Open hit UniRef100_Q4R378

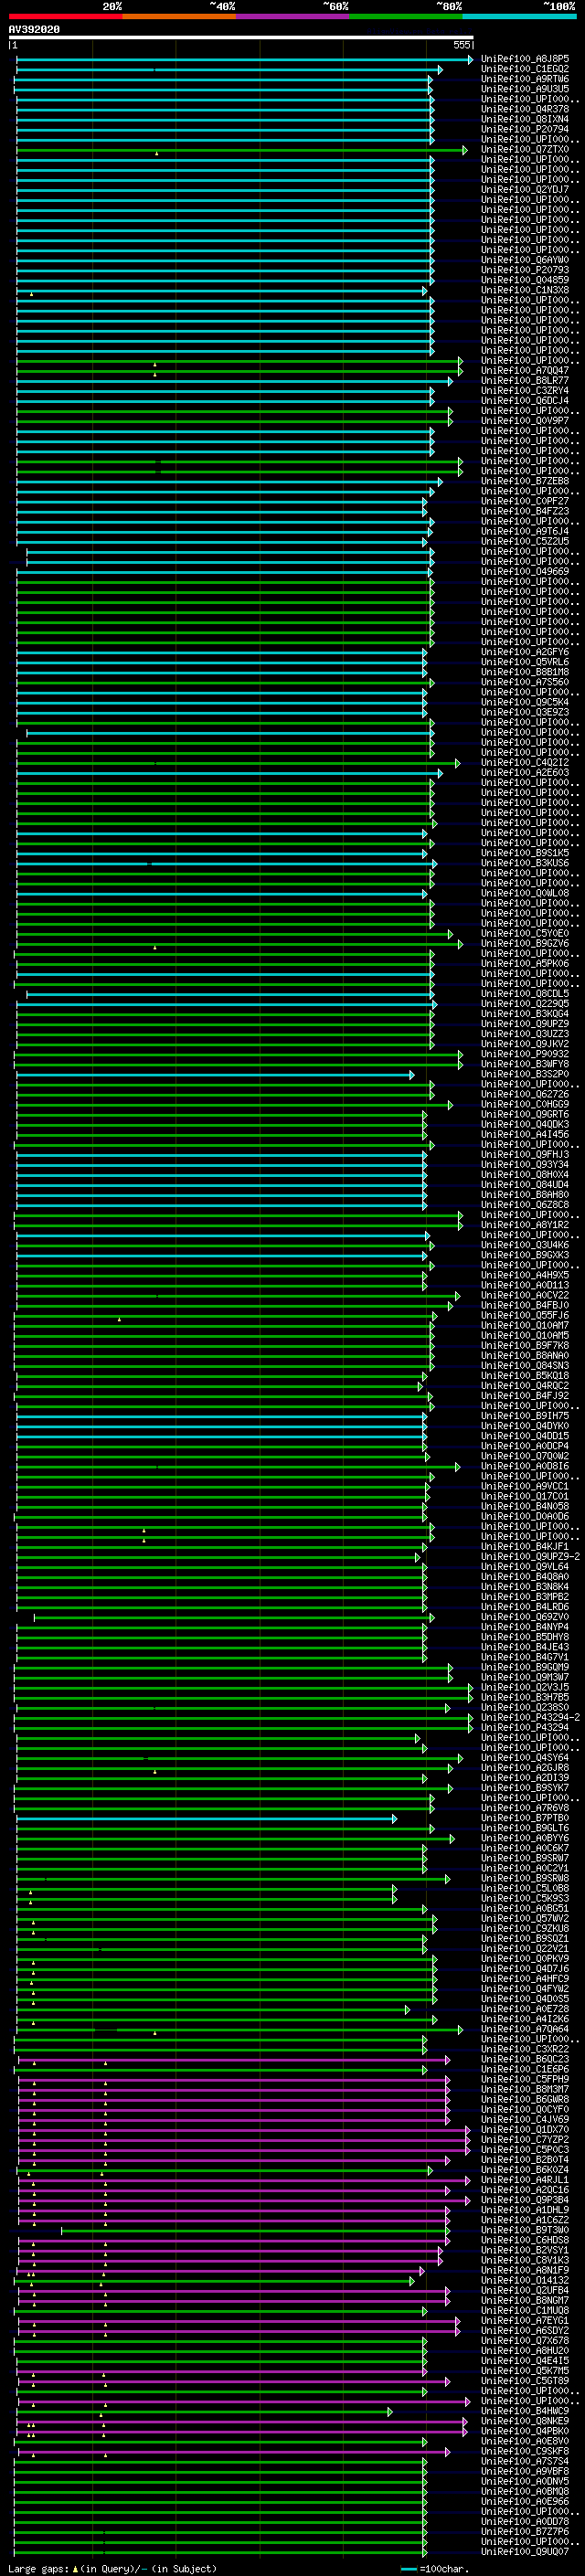point(525,109)
